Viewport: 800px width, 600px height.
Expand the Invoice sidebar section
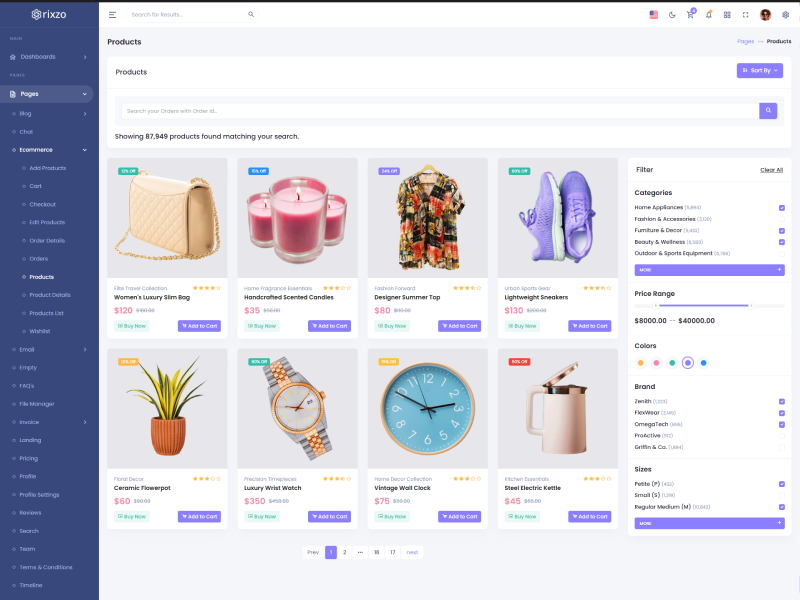49,422
